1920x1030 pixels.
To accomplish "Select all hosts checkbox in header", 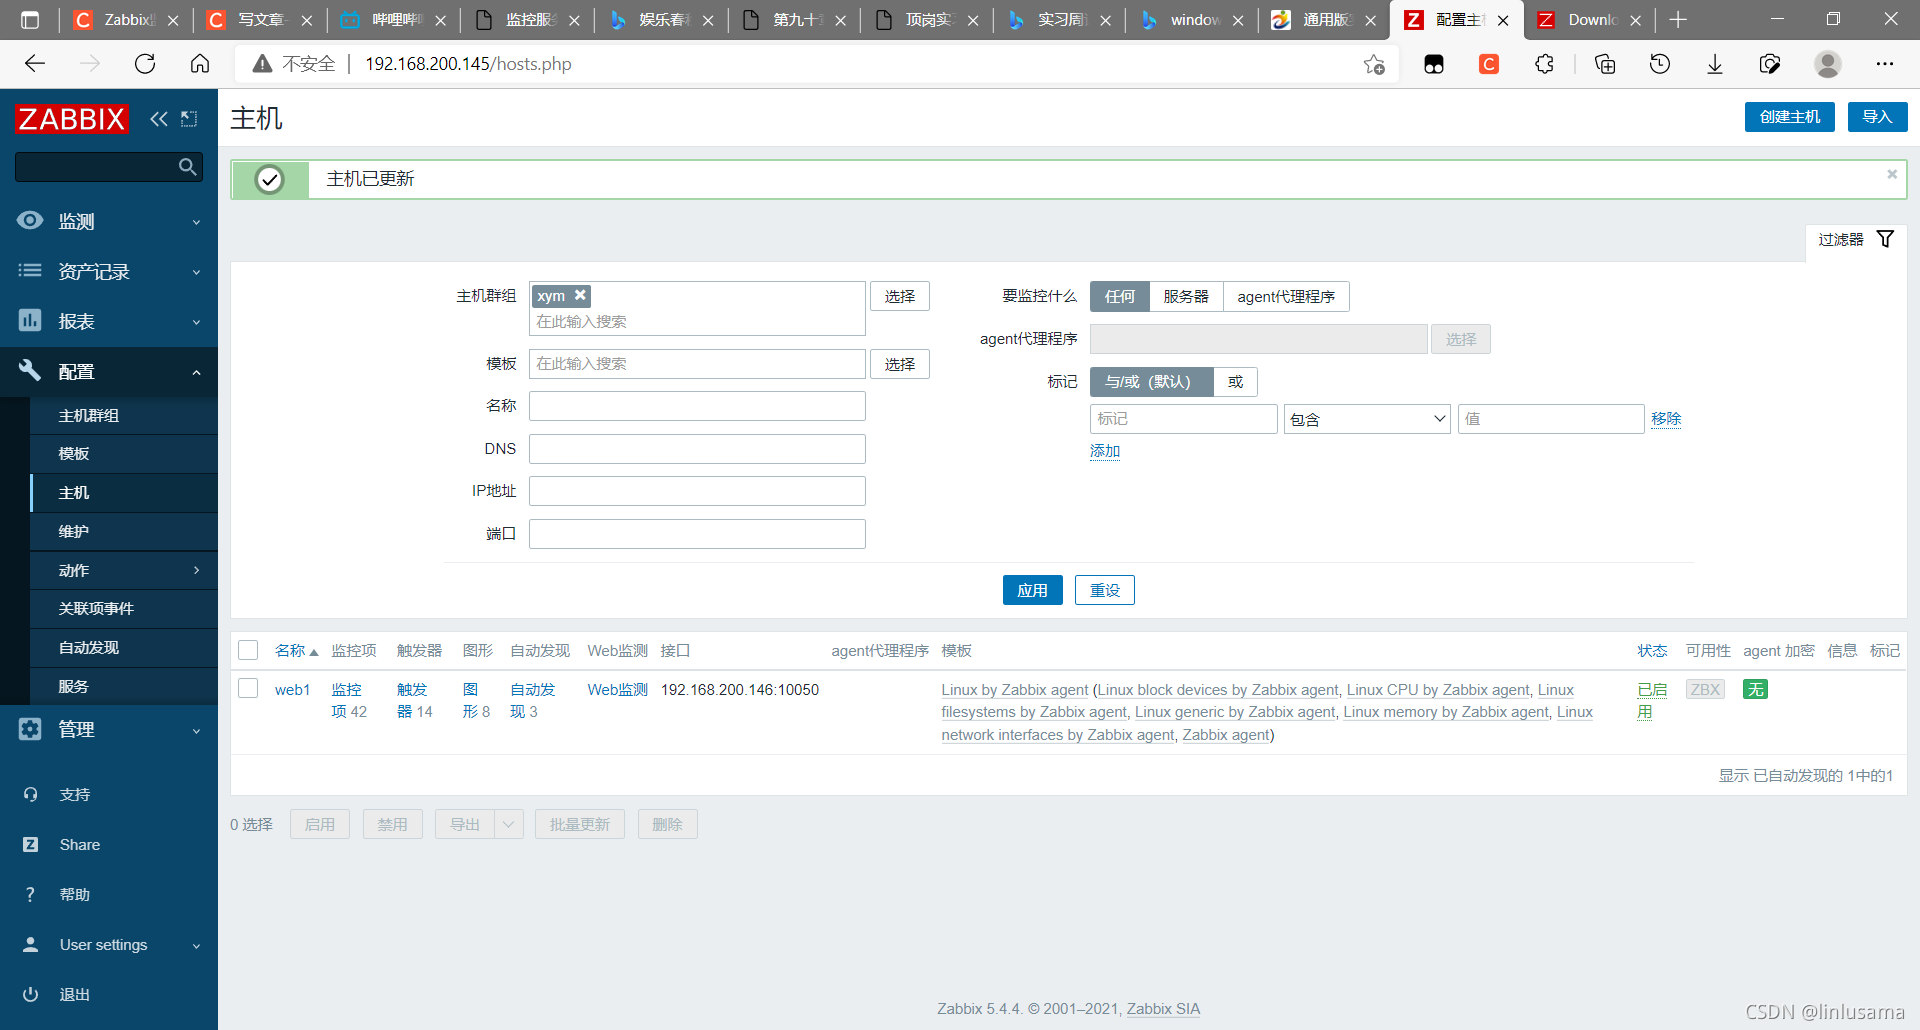I will click(248, 650).
